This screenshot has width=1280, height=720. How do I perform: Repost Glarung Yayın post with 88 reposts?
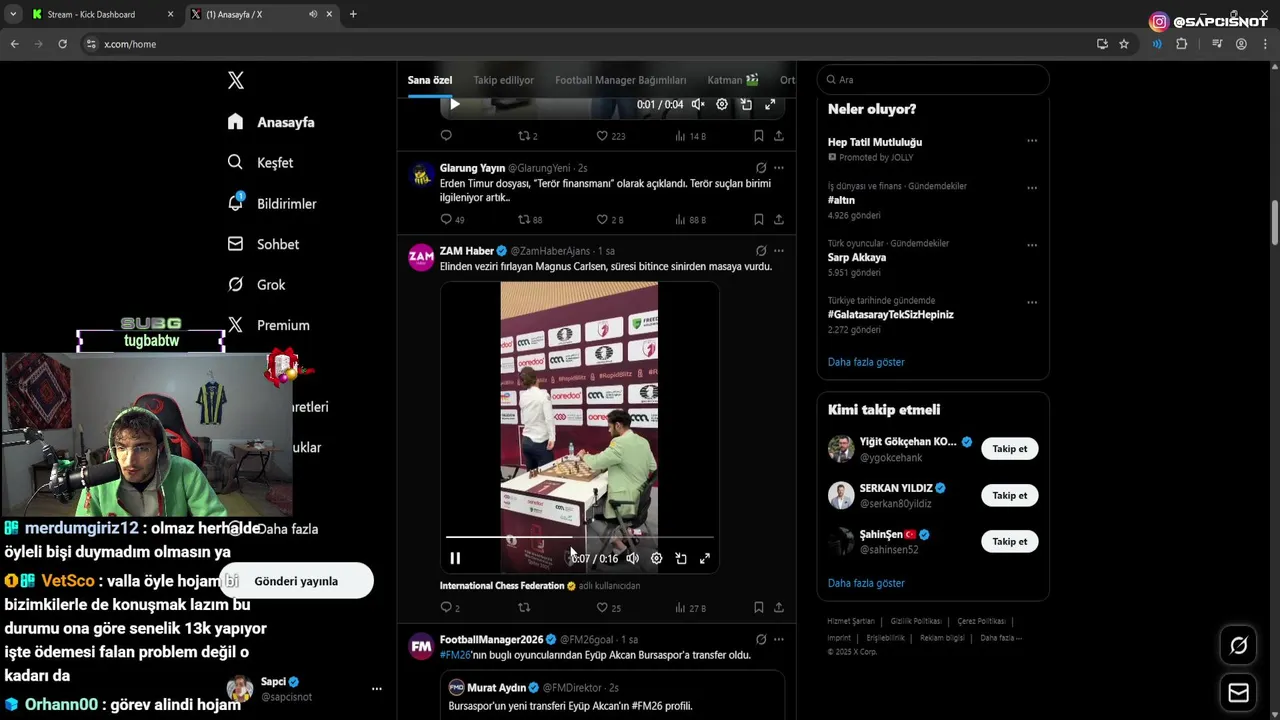(530, 219)
